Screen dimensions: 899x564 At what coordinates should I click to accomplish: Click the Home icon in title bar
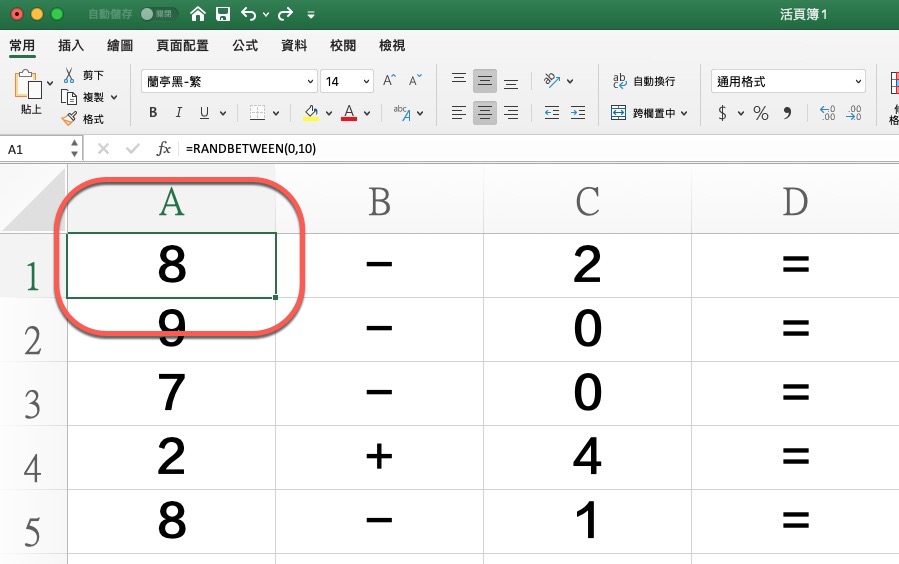tap(199, 15)
